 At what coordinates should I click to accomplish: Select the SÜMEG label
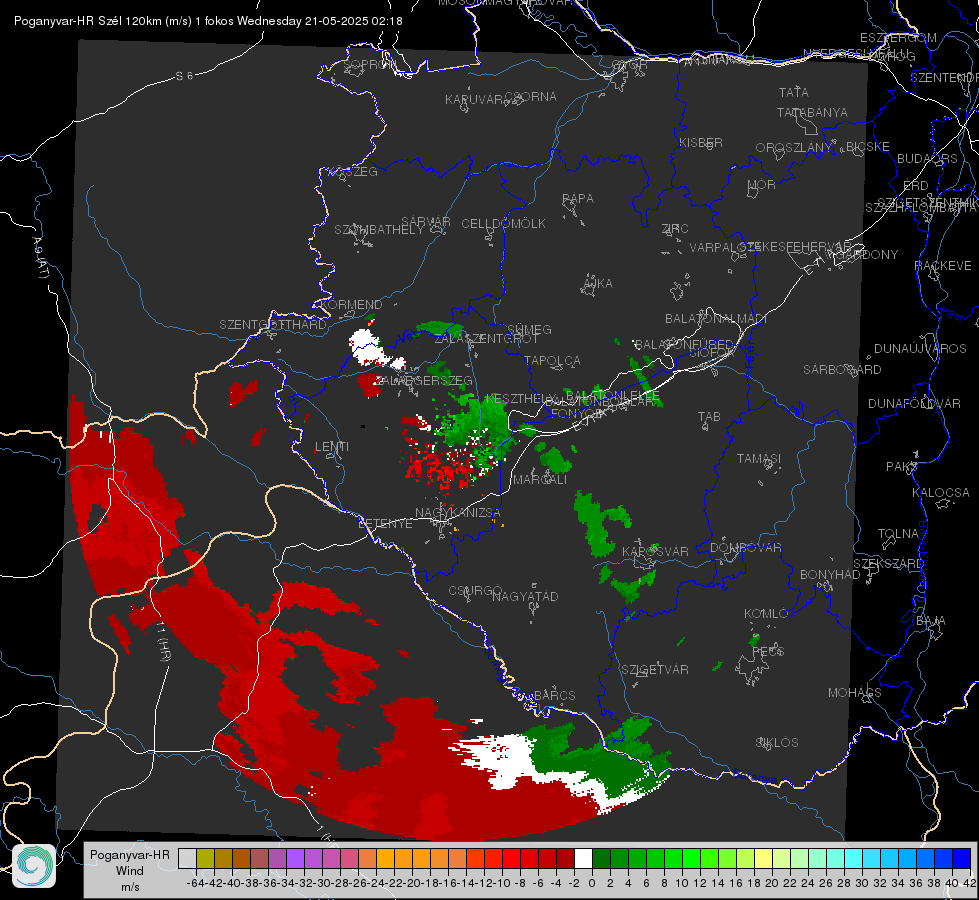(x=529, y=329)
